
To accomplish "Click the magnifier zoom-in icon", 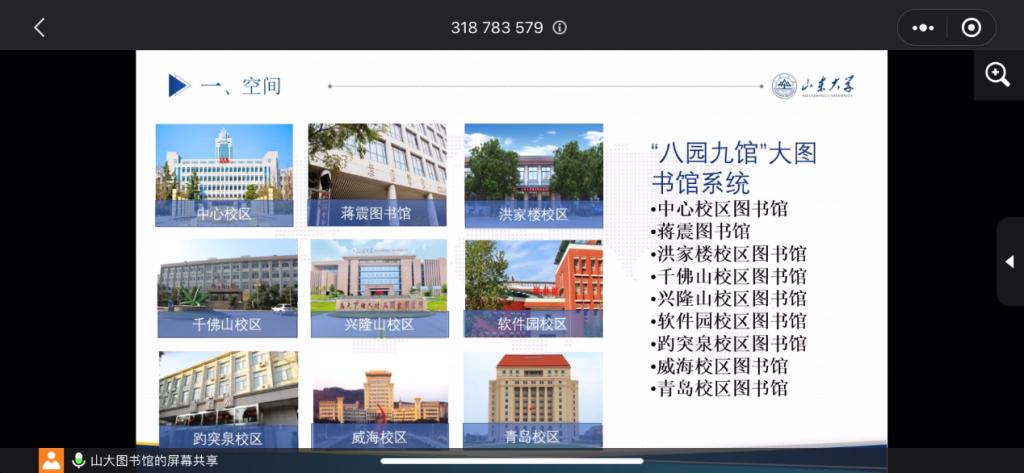I will click(998, 75).
